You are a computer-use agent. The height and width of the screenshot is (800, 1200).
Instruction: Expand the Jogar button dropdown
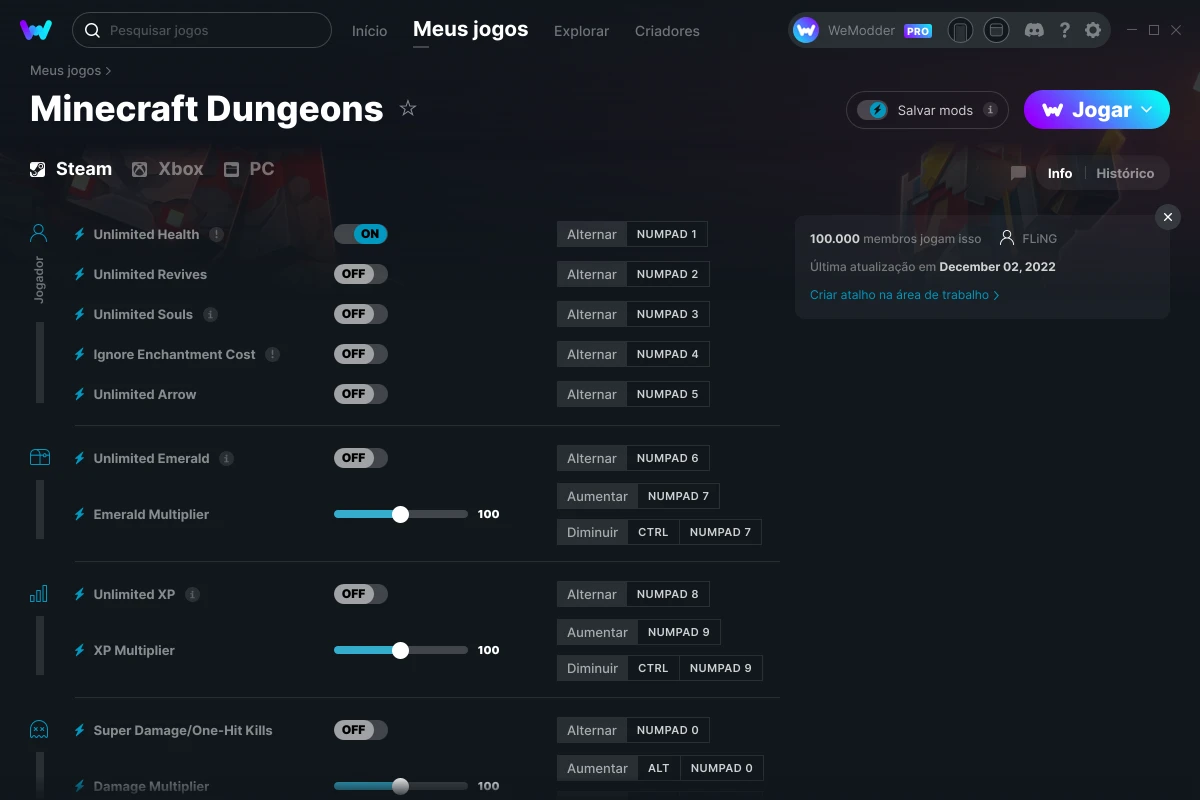click(1148, 110)
